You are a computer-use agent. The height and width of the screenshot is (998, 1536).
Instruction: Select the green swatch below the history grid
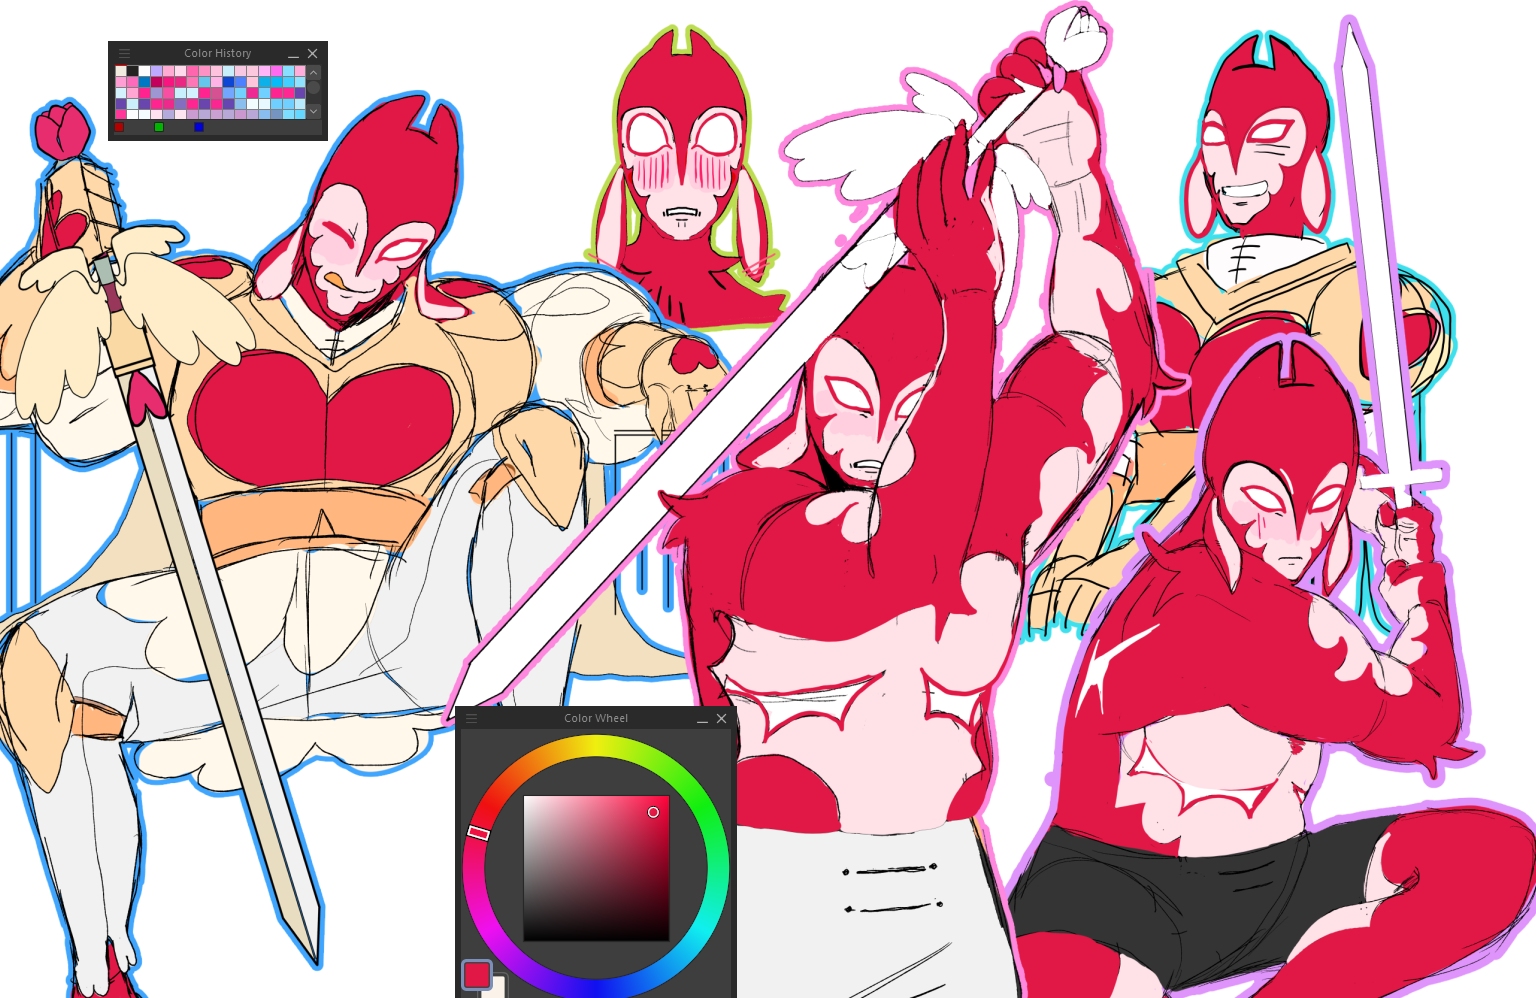[x=159, y=127]
